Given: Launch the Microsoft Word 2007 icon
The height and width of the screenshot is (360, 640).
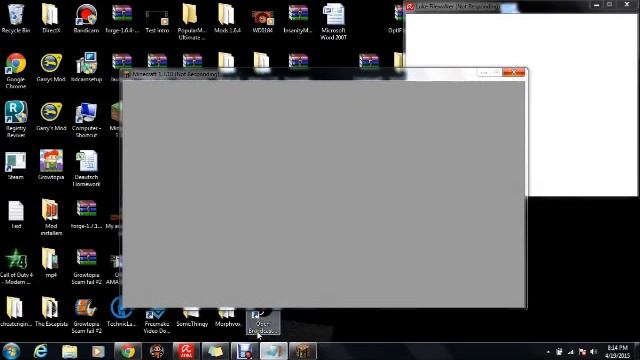Looking at the screenshot, I should [x=333, y=21].
